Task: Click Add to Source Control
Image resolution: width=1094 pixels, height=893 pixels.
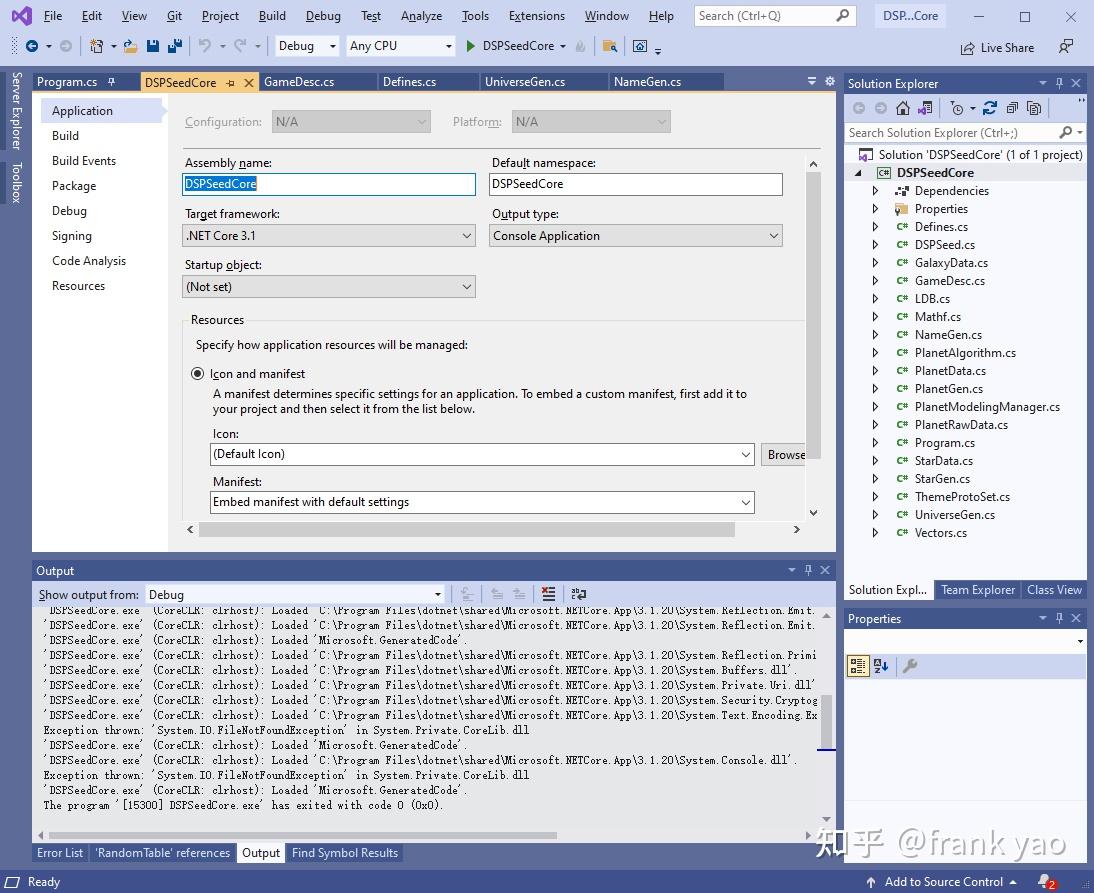Action: (942, 882)
